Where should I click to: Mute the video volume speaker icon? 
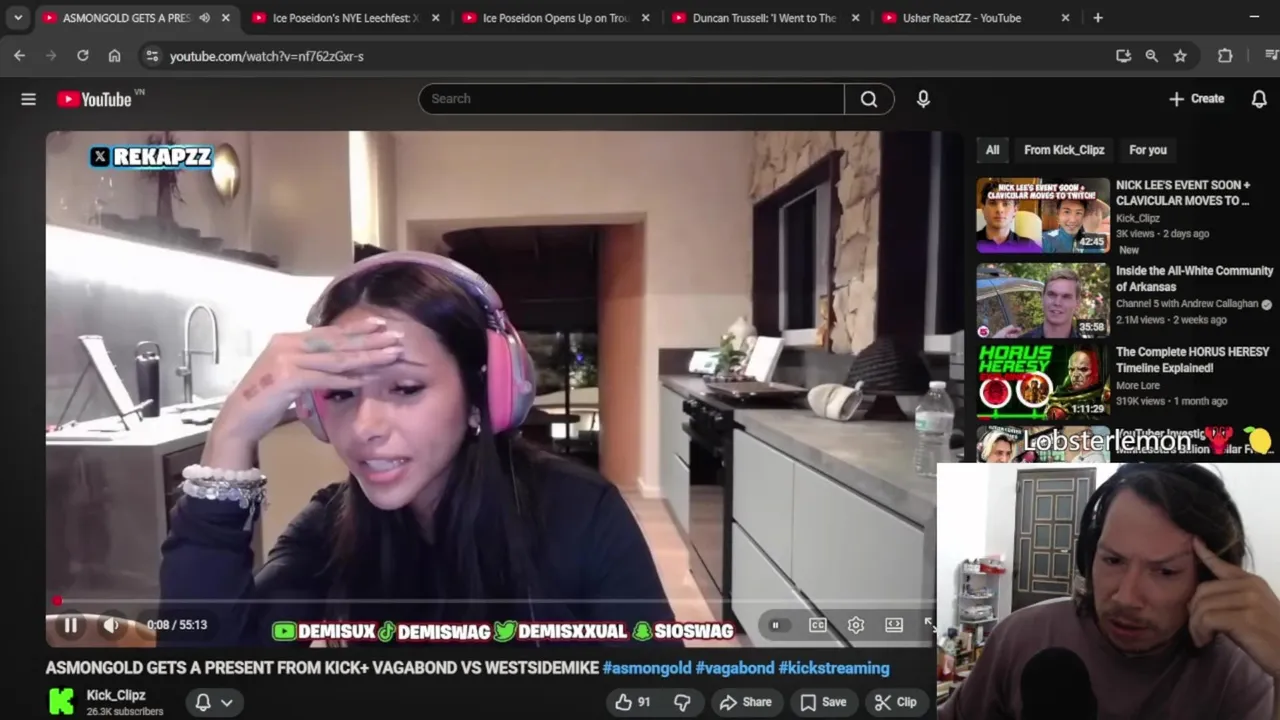point(111,625)
